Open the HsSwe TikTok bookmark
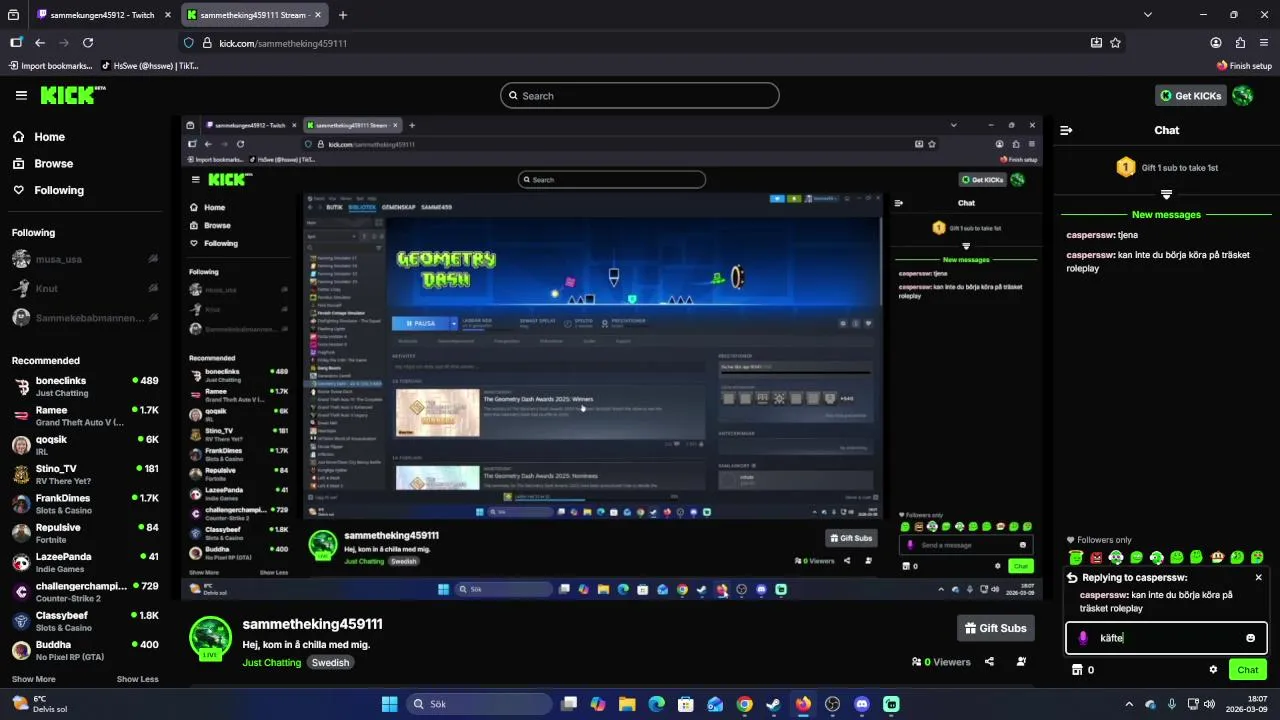 coord(149,66)
